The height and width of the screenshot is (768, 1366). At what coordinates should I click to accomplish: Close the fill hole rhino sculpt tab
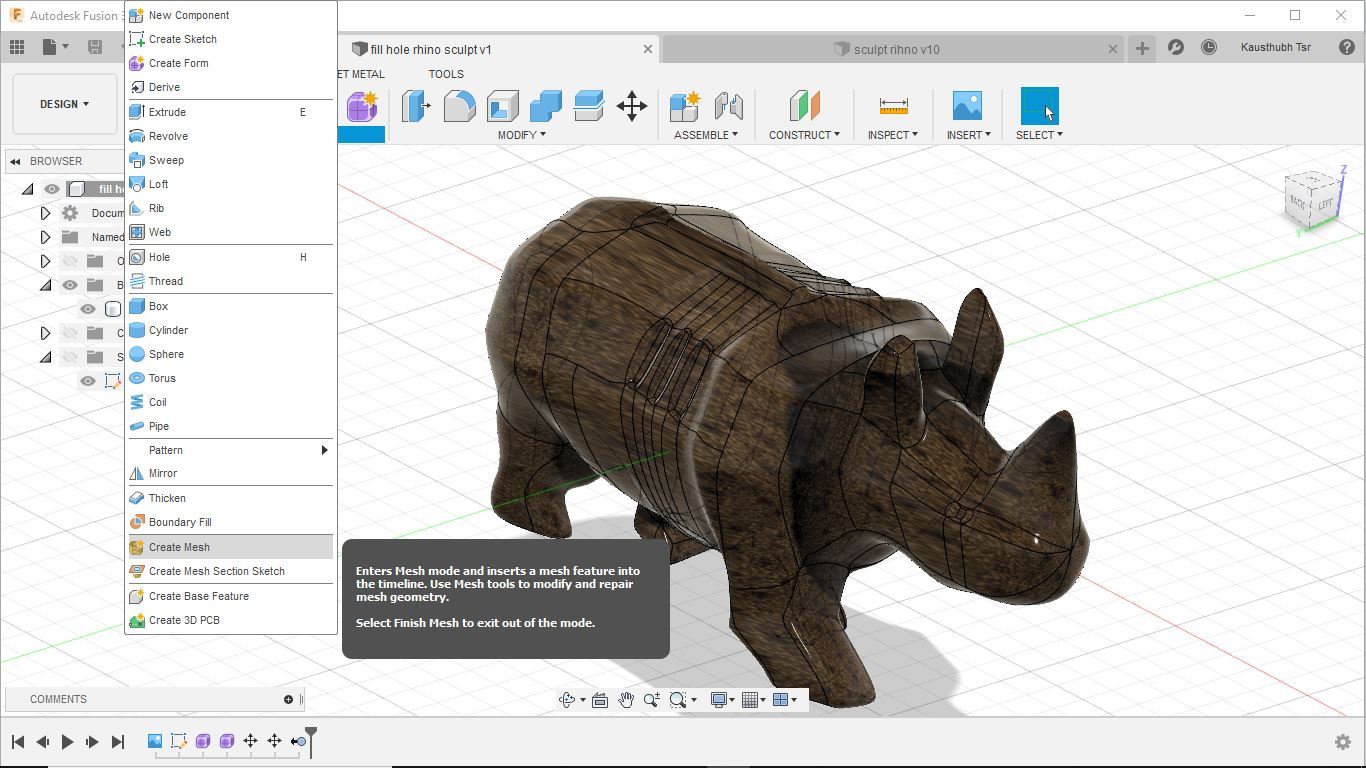coord(648,49)
